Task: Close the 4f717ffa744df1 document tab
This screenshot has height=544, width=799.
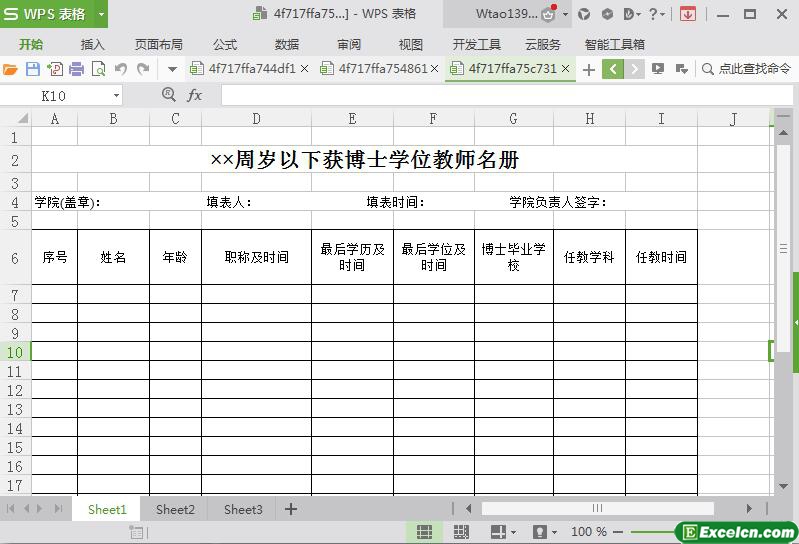Action: click(x=304, y=68)
